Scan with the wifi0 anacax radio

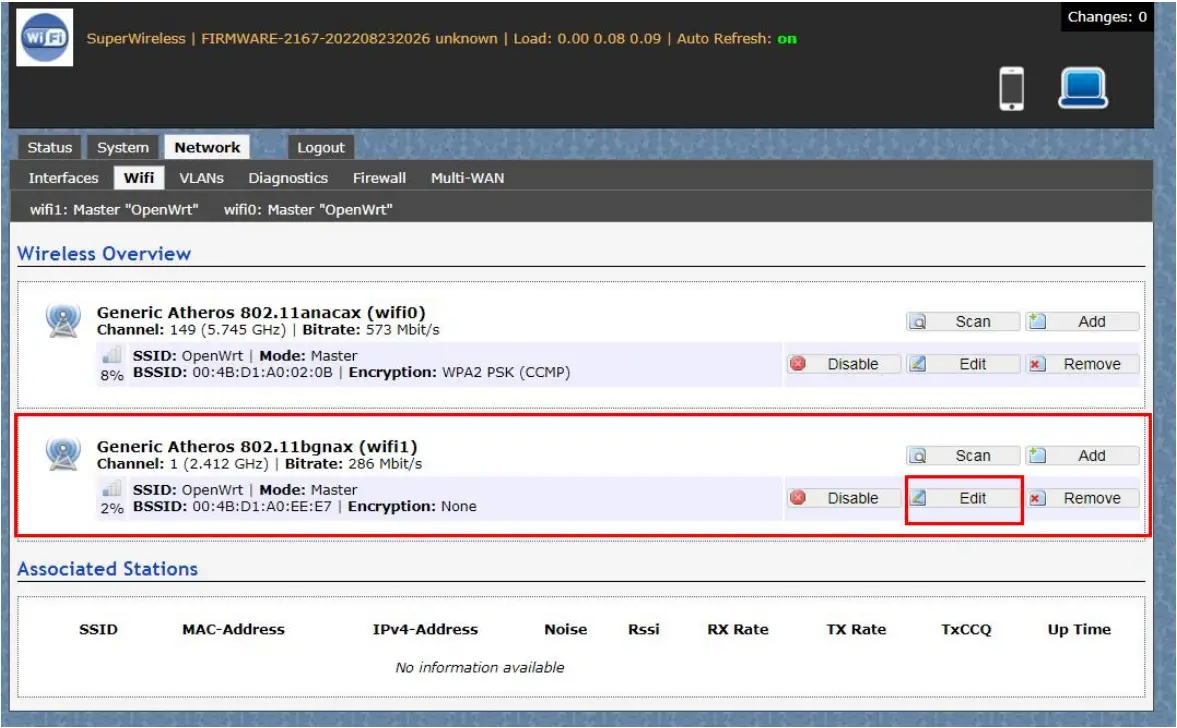click(963, 321)
